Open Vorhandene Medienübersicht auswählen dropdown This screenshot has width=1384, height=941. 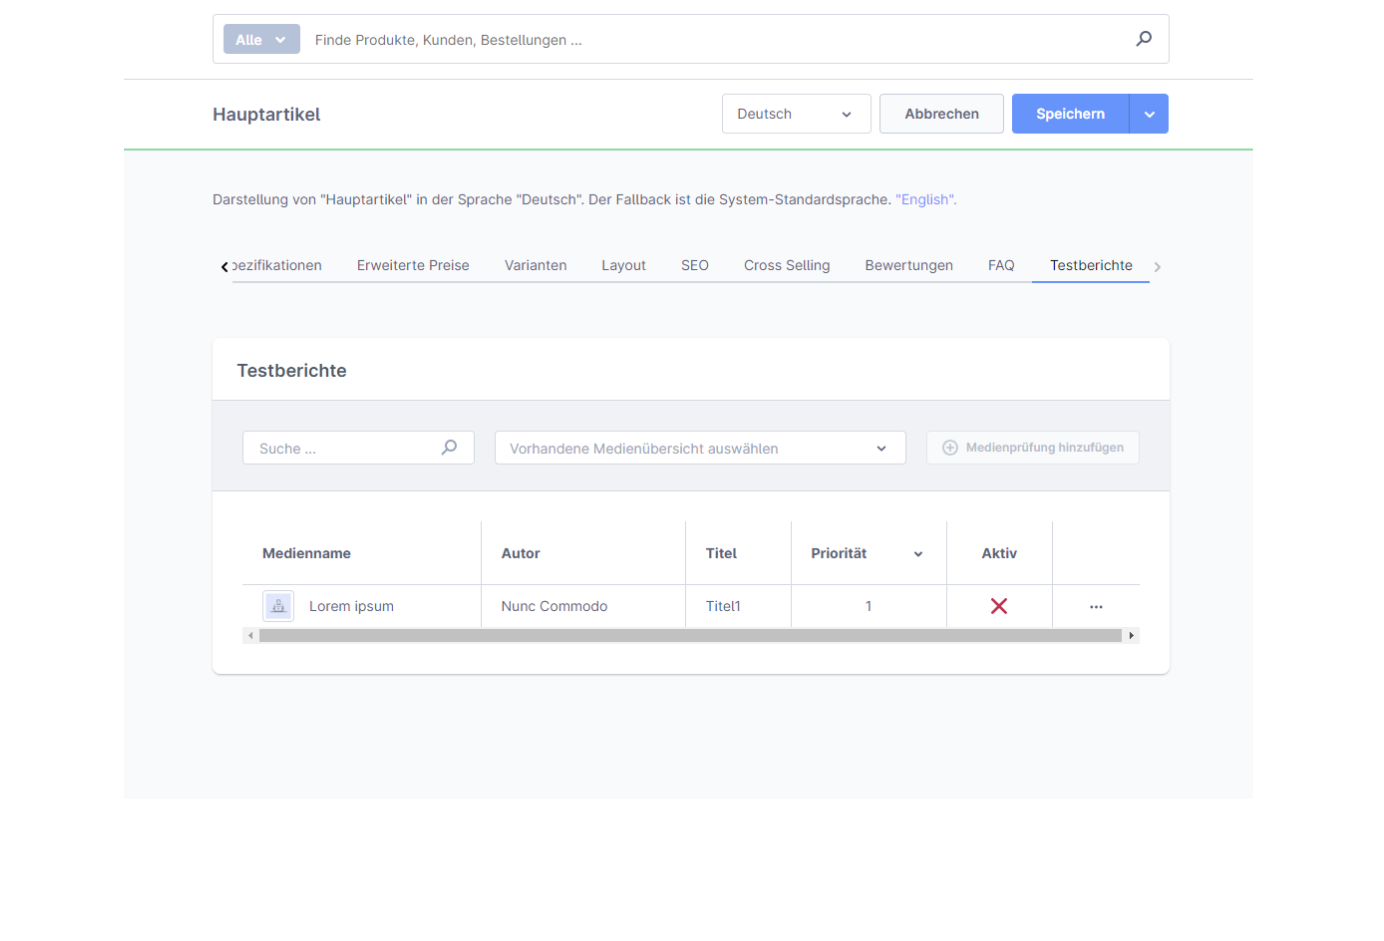(x=700, y=448)
